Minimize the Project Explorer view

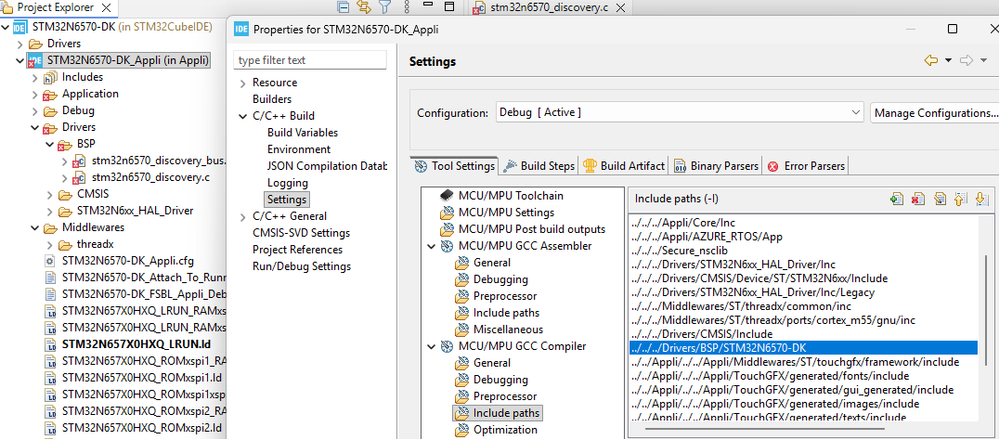click(x=428, y=5)
